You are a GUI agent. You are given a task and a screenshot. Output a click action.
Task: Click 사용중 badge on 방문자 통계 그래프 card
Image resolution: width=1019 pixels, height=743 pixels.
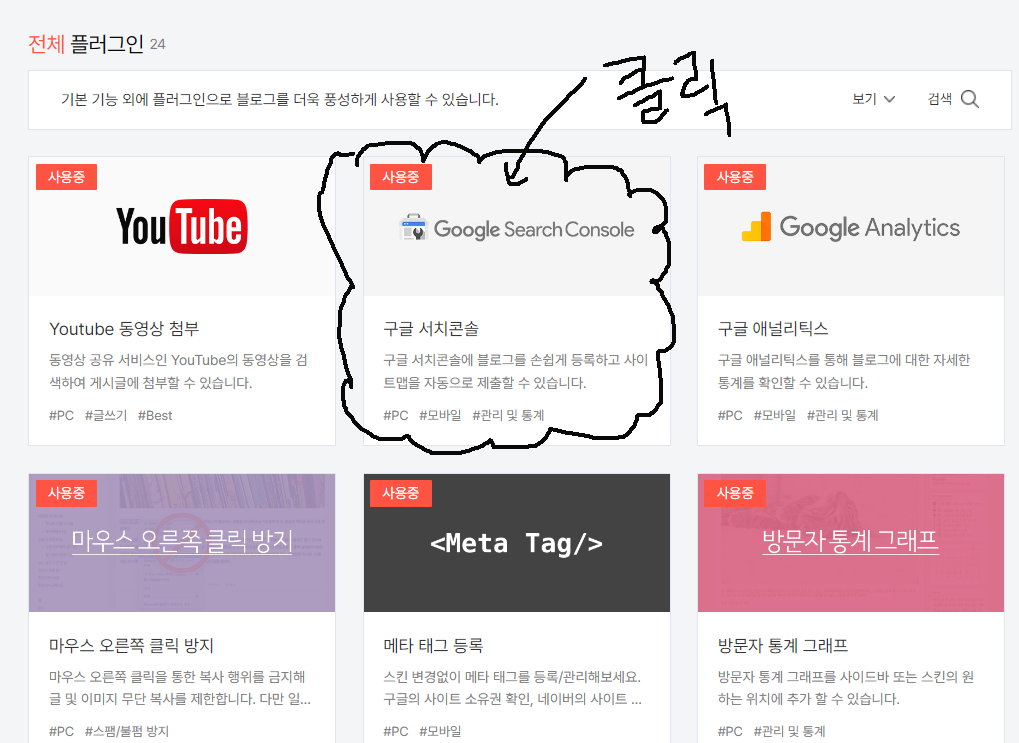(x=735, y=493)
